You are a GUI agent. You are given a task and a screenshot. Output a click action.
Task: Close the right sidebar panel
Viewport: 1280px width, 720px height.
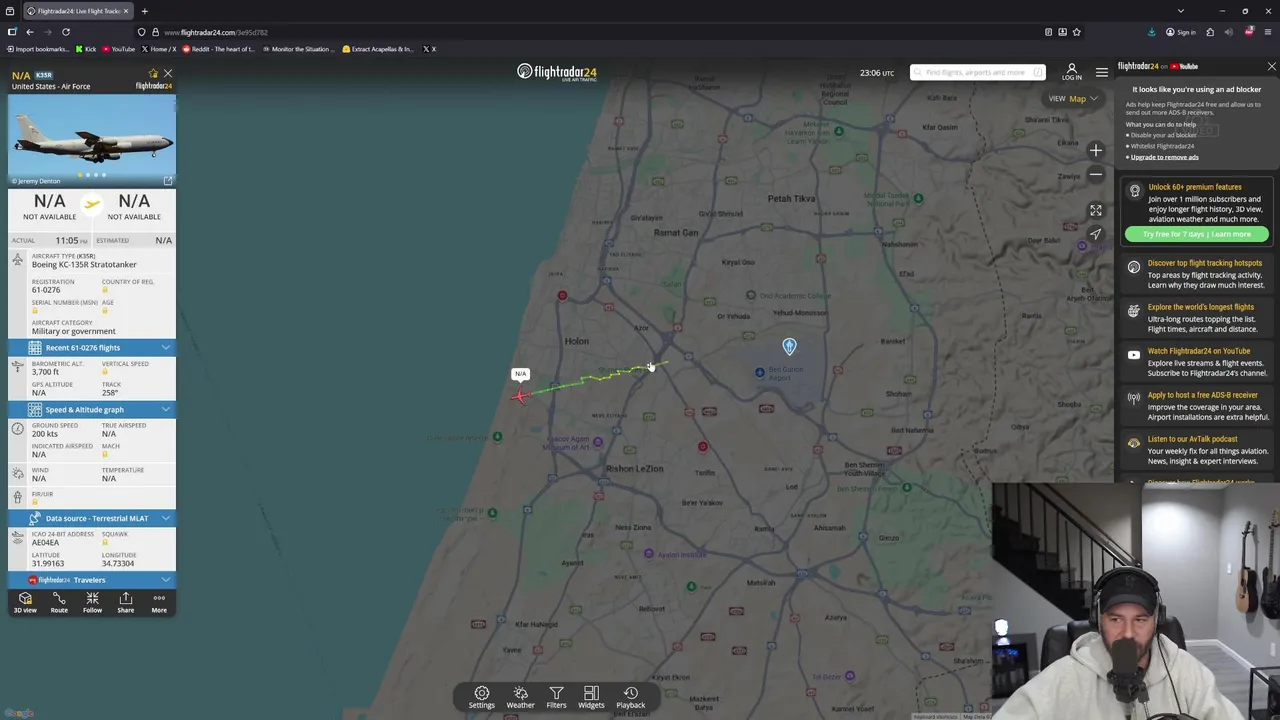click(1271, 67)
